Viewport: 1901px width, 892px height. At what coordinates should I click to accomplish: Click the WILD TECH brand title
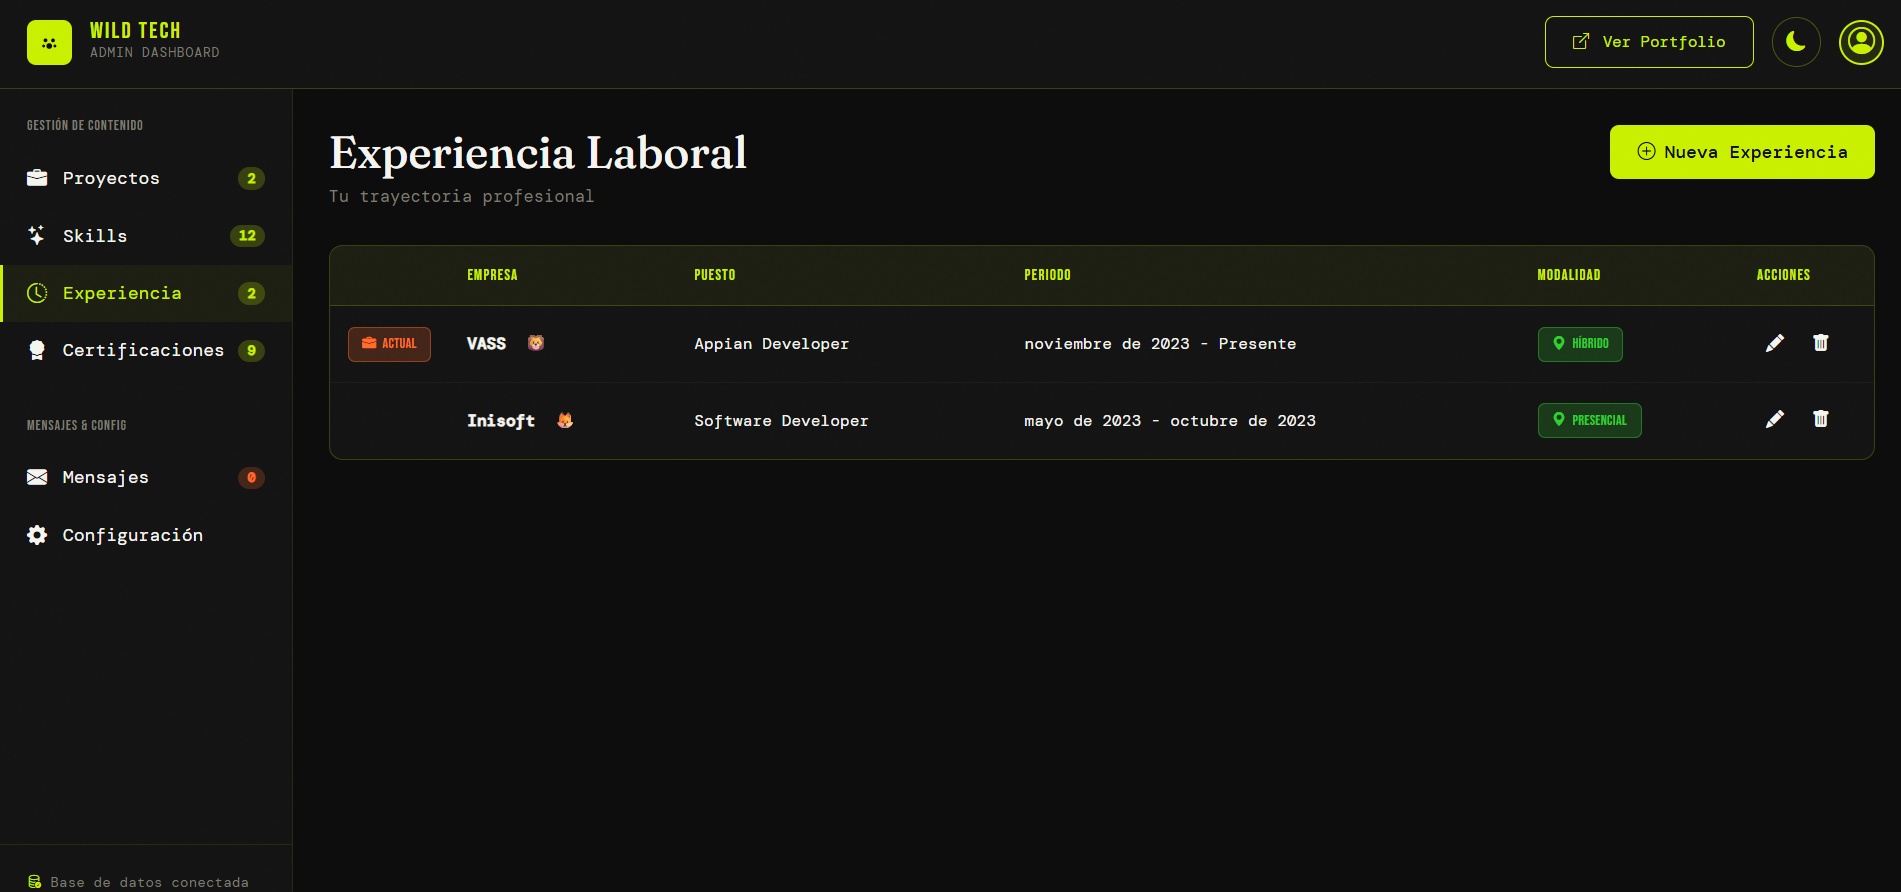tap(135, 31)
